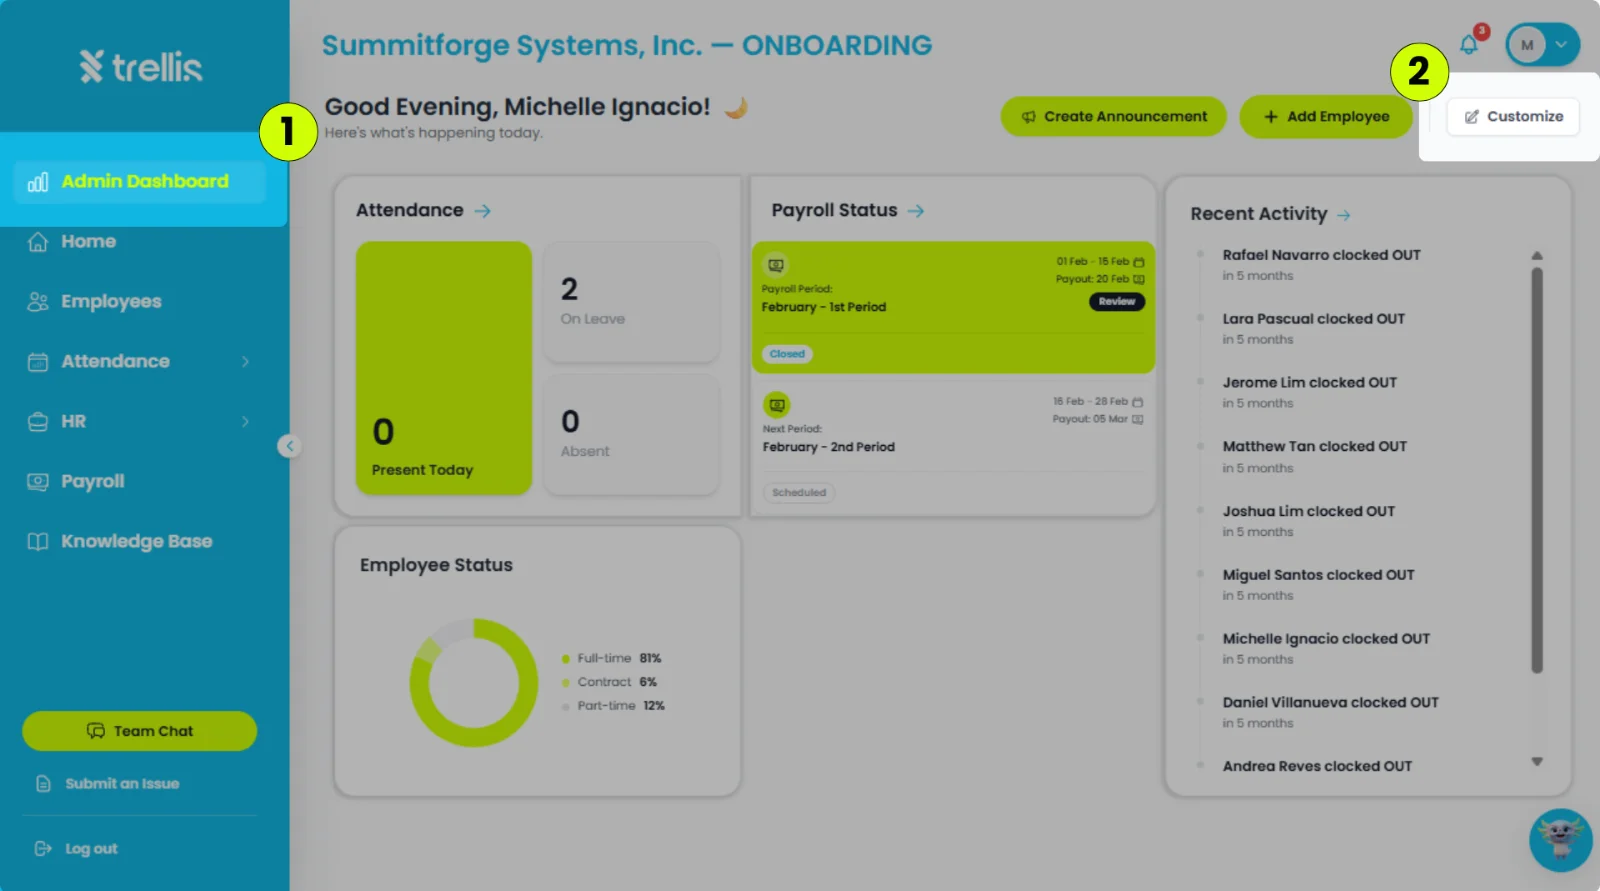1600x891 pixels.
Task: Click the Closed status badge
Action: tap(787, 354)
